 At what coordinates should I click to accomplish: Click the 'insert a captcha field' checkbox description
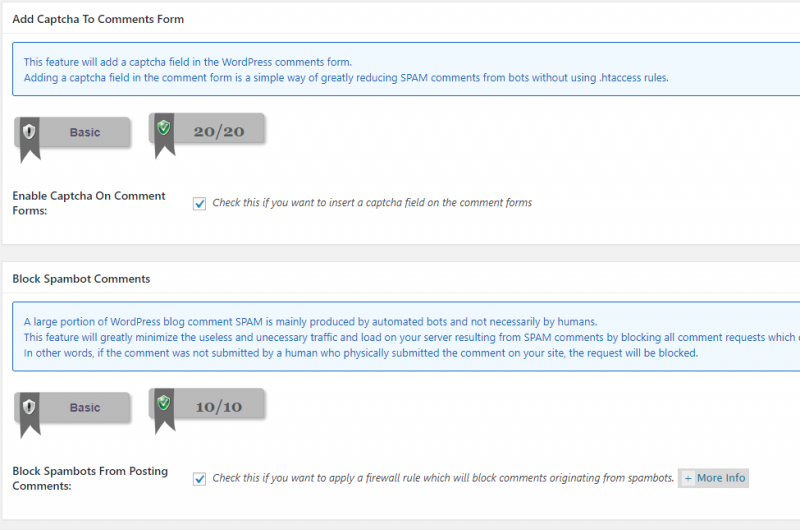[x=372, y=203]
